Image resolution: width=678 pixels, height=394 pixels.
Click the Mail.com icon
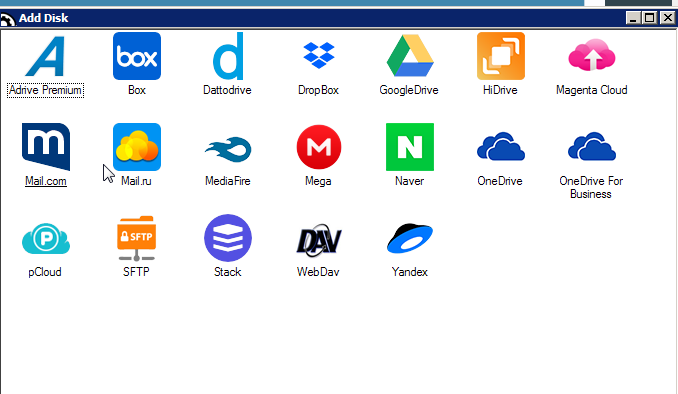(46, 147)
